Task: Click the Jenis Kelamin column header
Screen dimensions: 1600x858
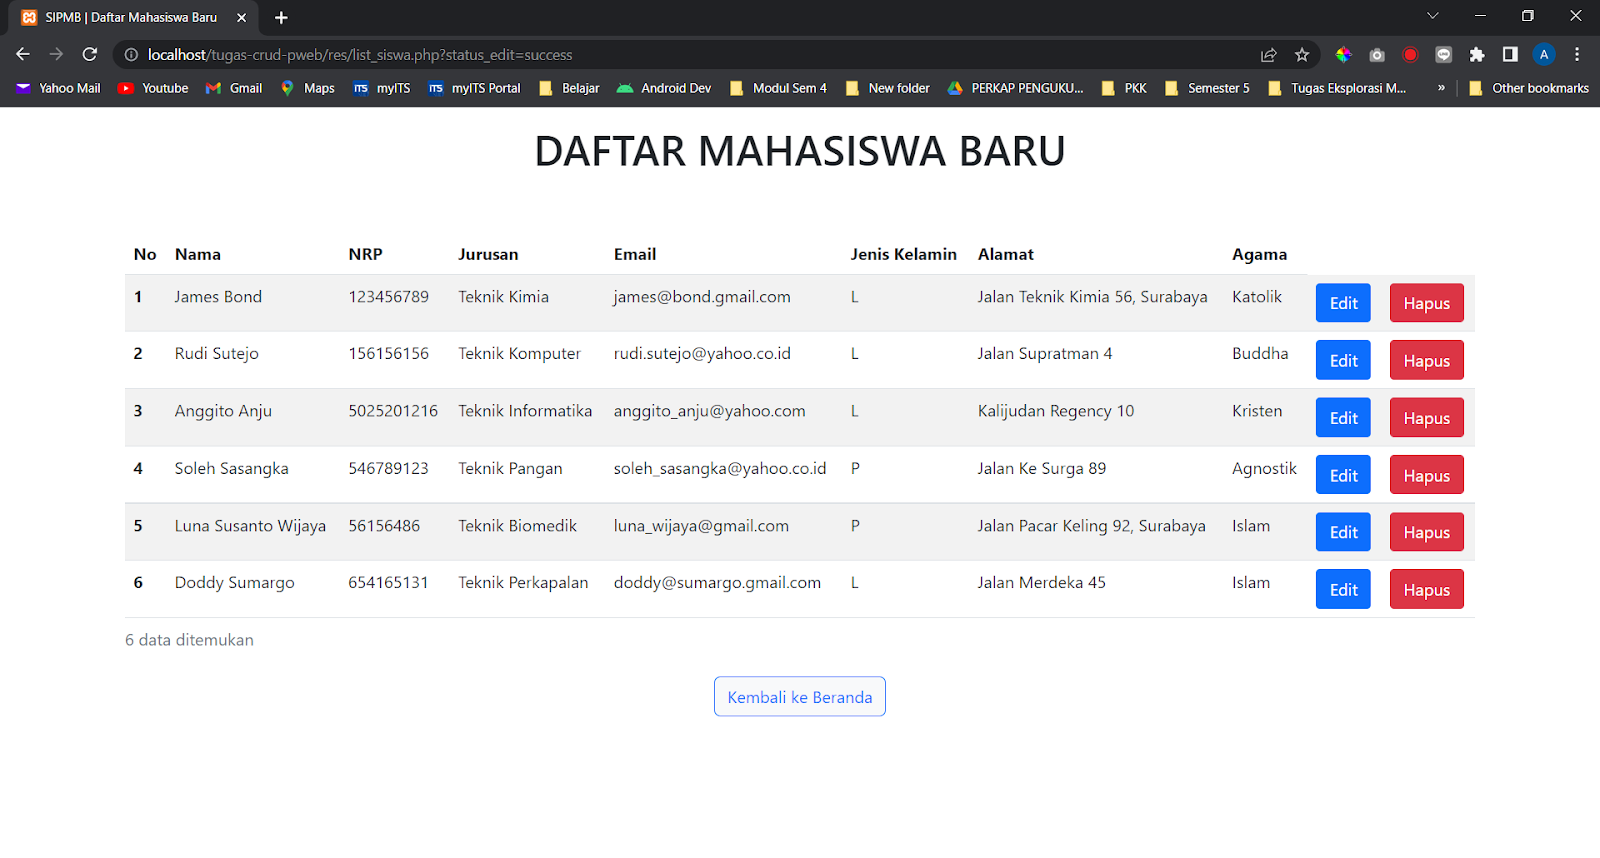Action: tap(903, 254)
